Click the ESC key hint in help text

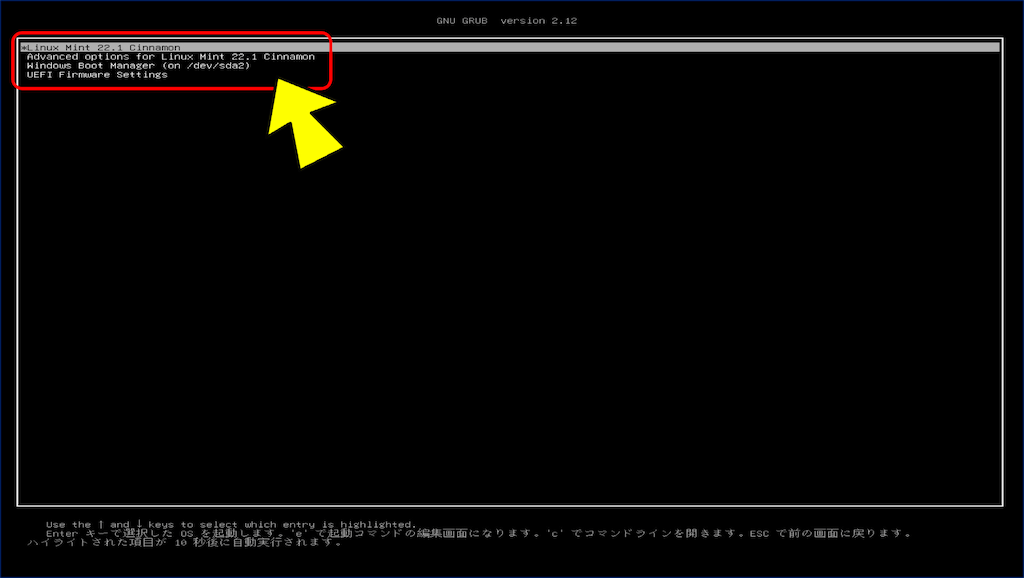(x=760, y=534)
